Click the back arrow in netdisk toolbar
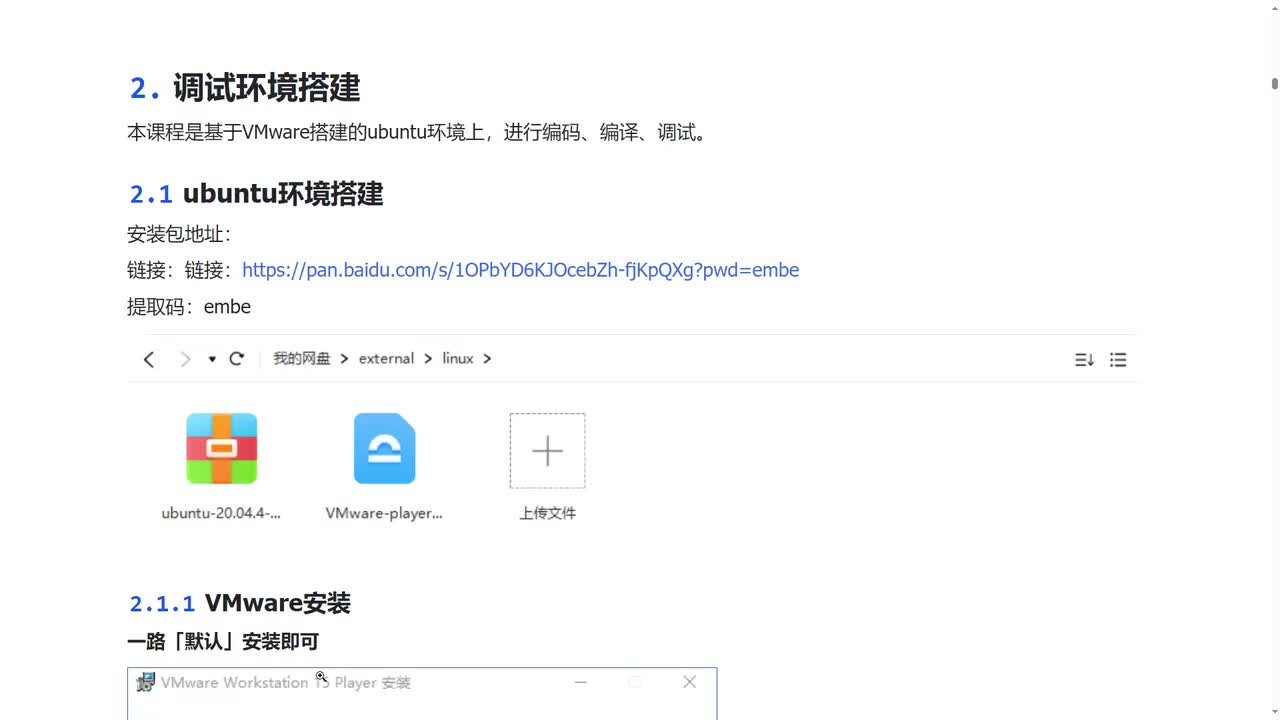The image size is (1280, 720). (x=149, y=359)
